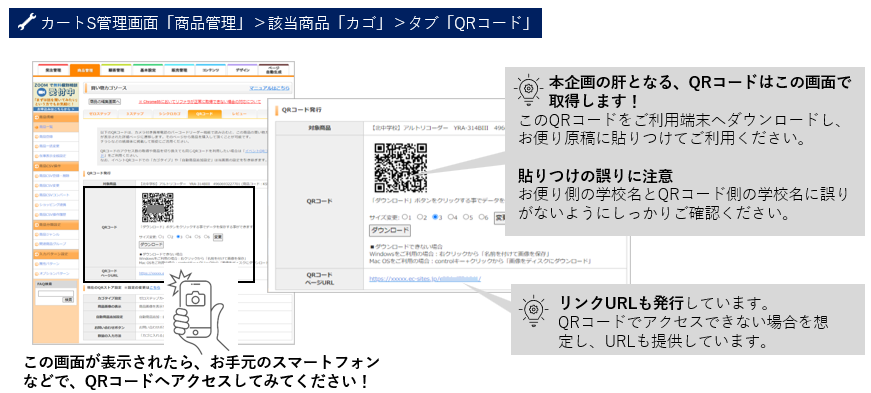This screenshot has width=871, height=393.
Task: Open red Chrome referrer notice link
Action: click(x=199, y=101)
